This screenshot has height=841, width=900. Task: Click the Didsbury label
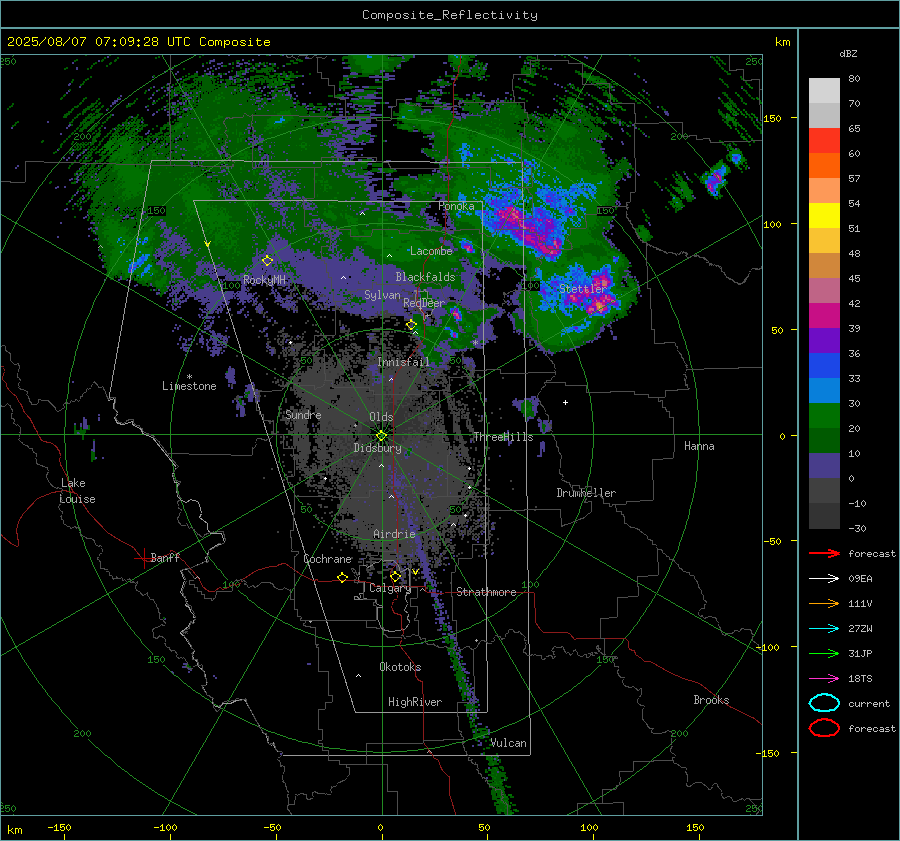pyautogui.click(x=377, y=448)
